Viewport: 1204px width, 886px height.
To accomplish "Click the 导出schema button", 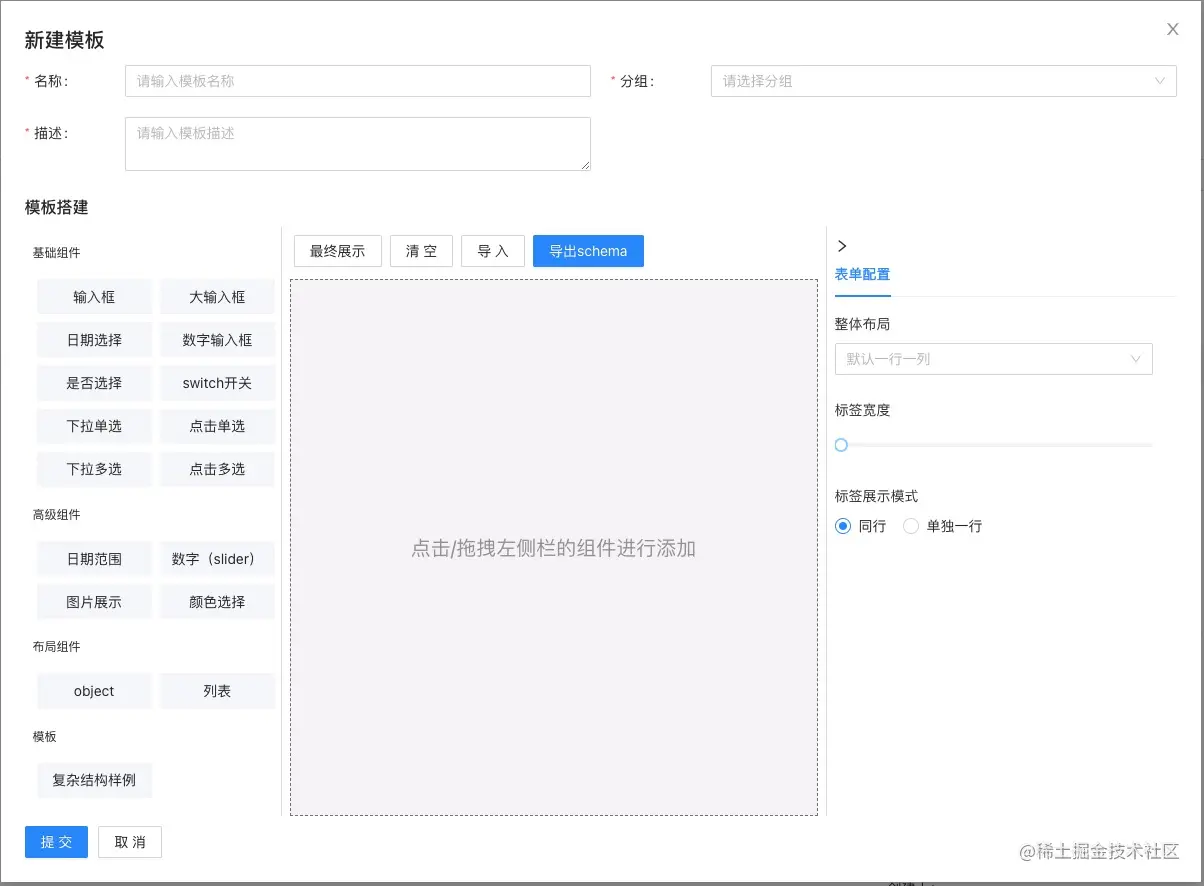I will click(588, 251).
